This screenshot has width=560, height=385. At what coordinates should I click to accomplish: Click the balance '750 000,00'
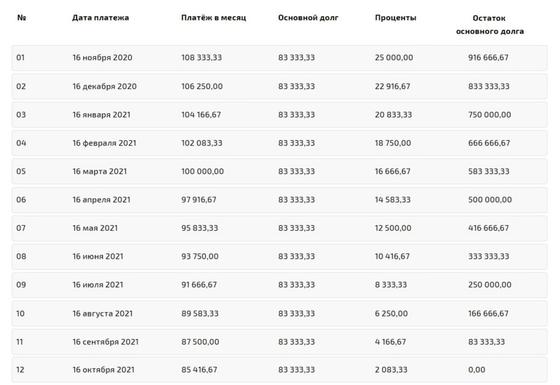[489, 115]
